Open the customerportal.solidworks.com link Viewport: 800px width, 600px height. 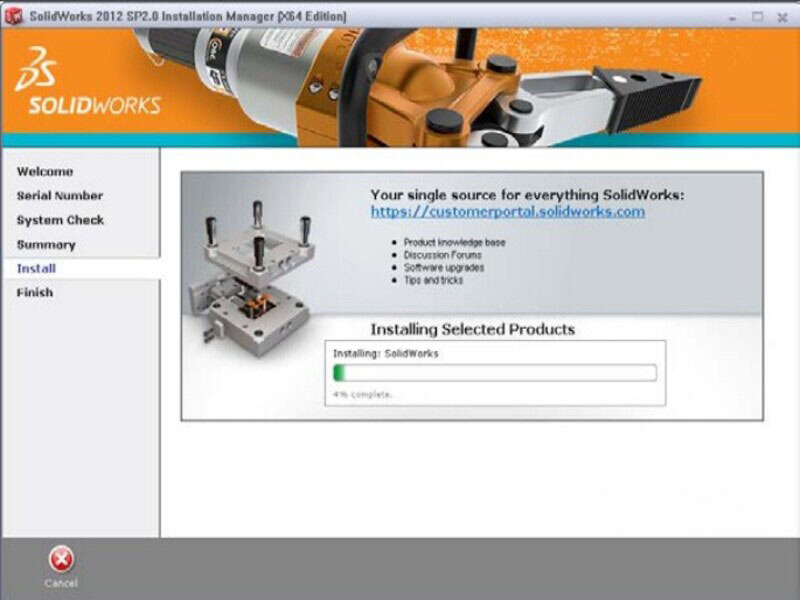(508, 212)
